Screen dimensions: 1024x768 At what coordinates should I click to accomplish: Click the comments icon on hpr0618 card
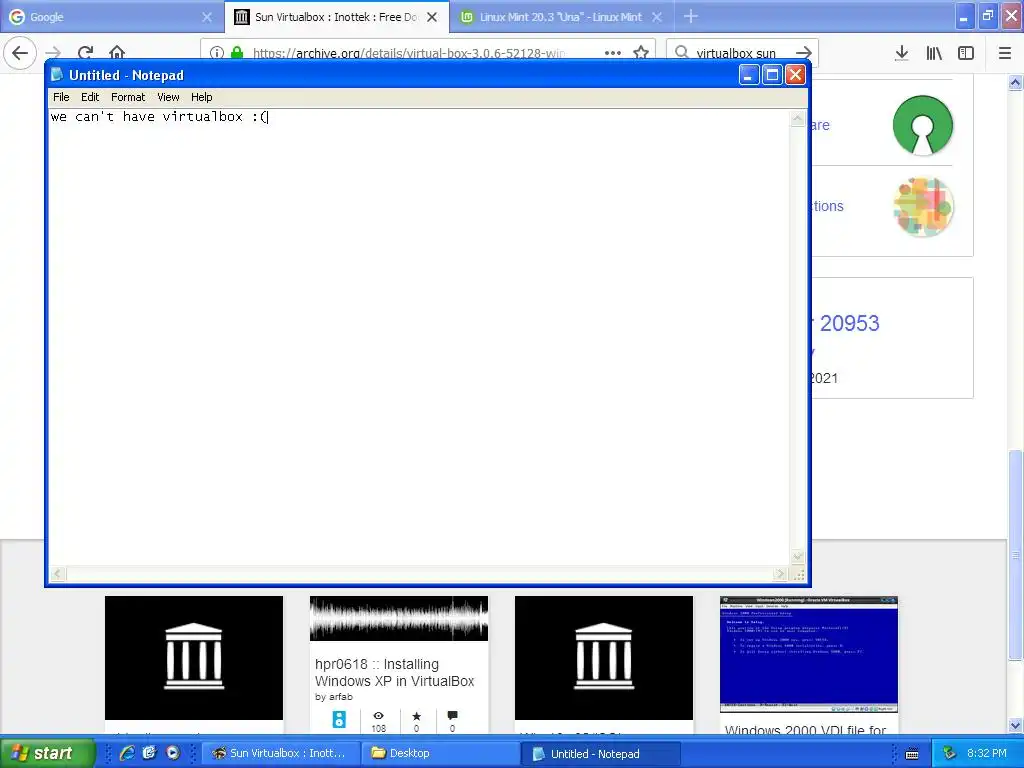(x=453, y=716)
